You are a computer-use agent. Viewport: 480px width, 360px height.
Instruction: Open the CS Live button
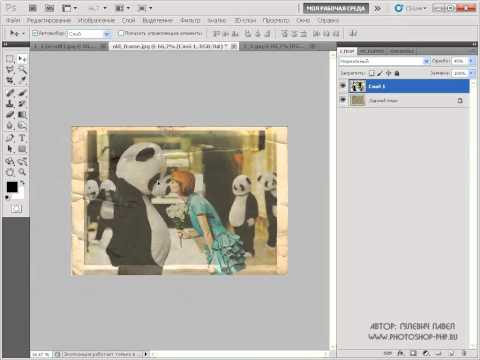point(410,8)
